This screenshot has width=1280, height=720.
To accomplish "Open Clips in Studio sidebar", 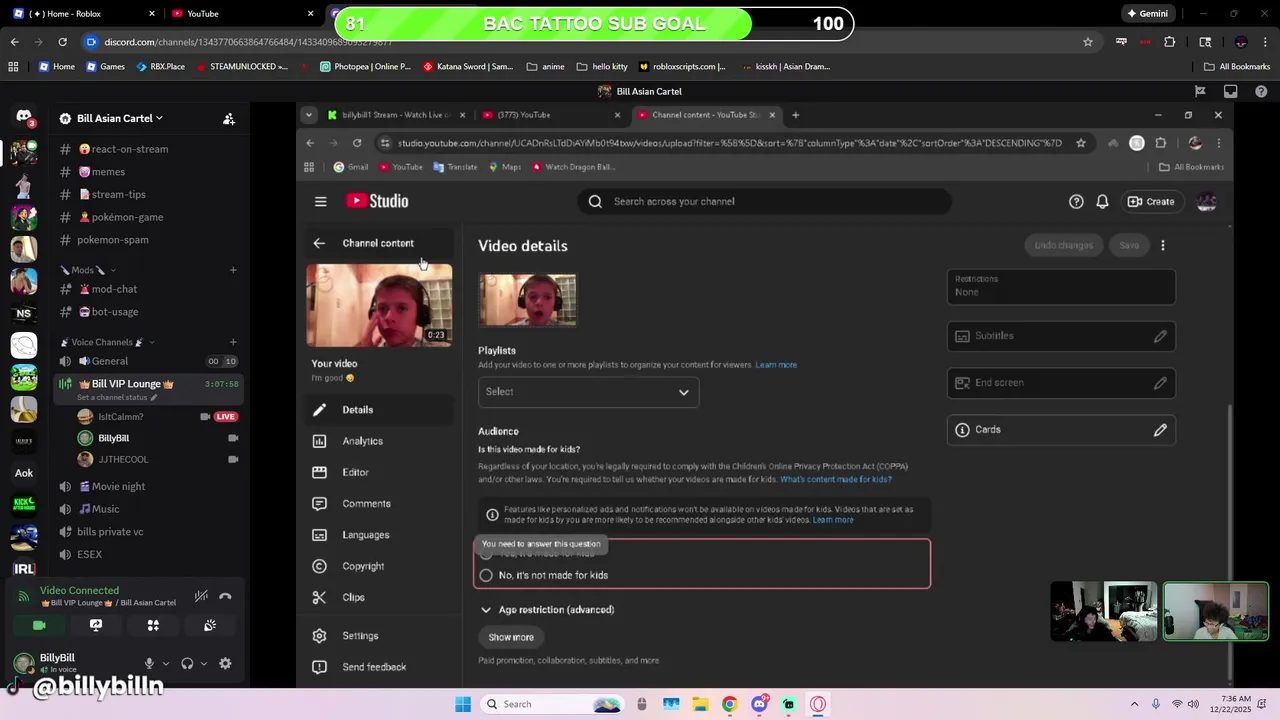I will coord(379,597).
